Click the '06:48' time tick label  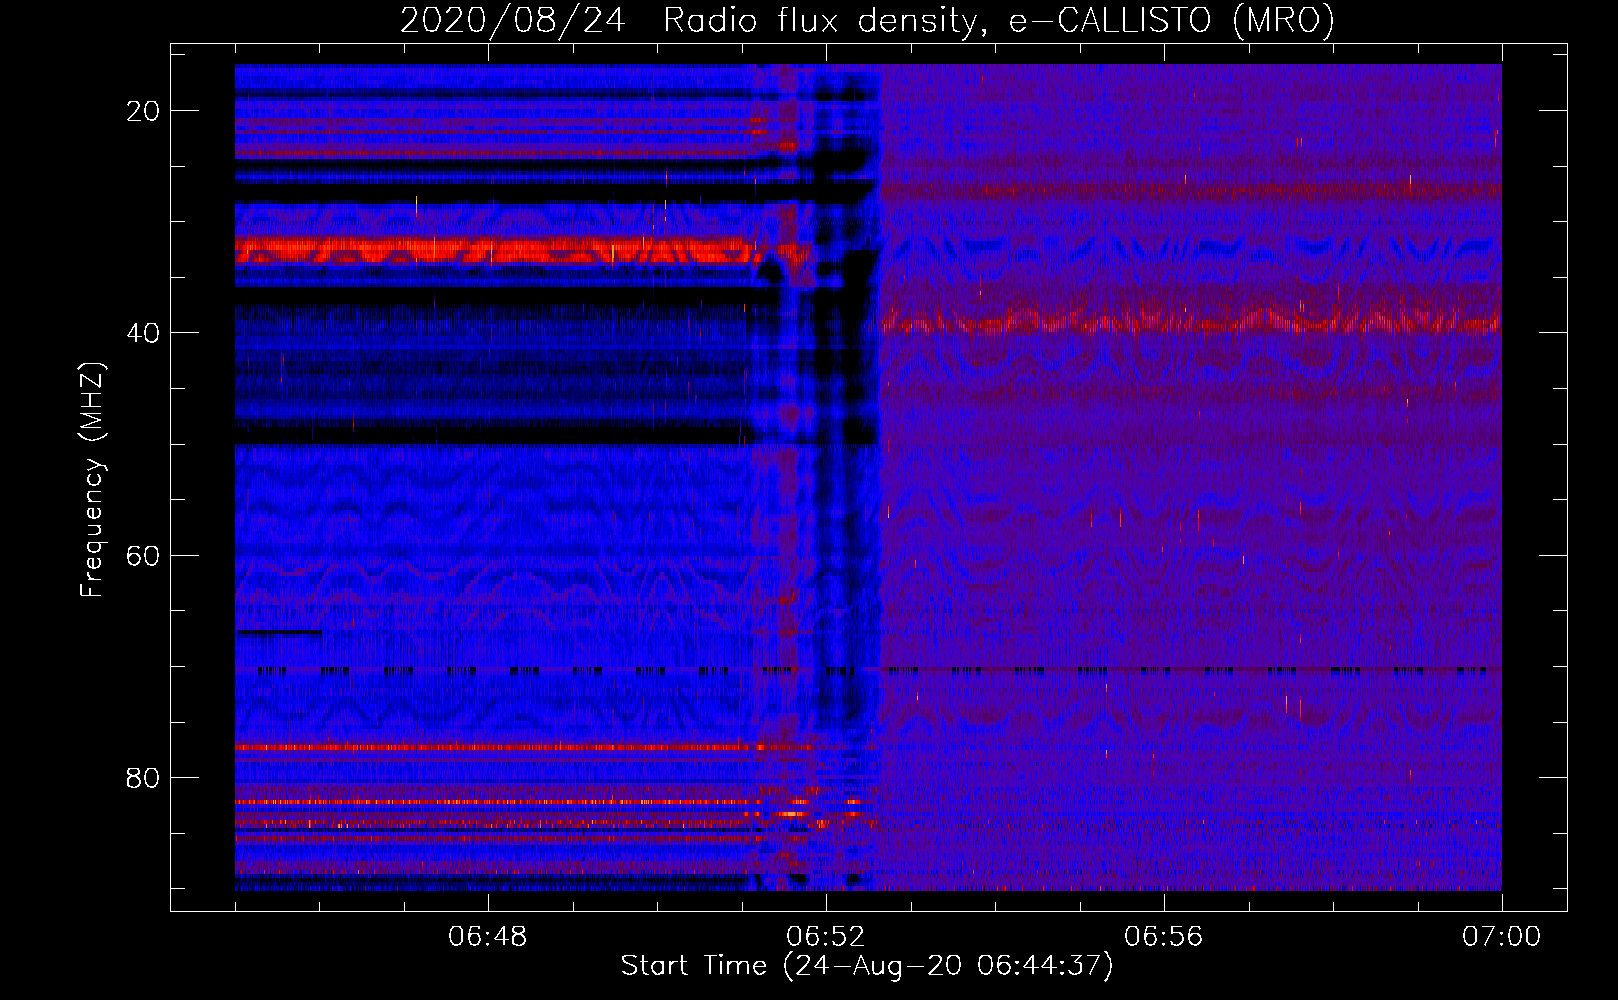488,937
